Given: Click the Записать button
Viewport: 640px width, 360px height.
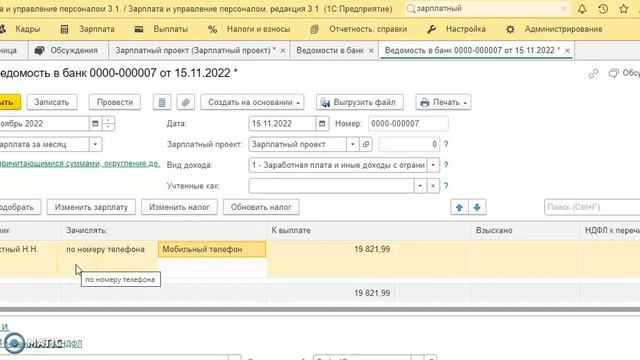Looking at the screenshot, I should pos(52,102).
